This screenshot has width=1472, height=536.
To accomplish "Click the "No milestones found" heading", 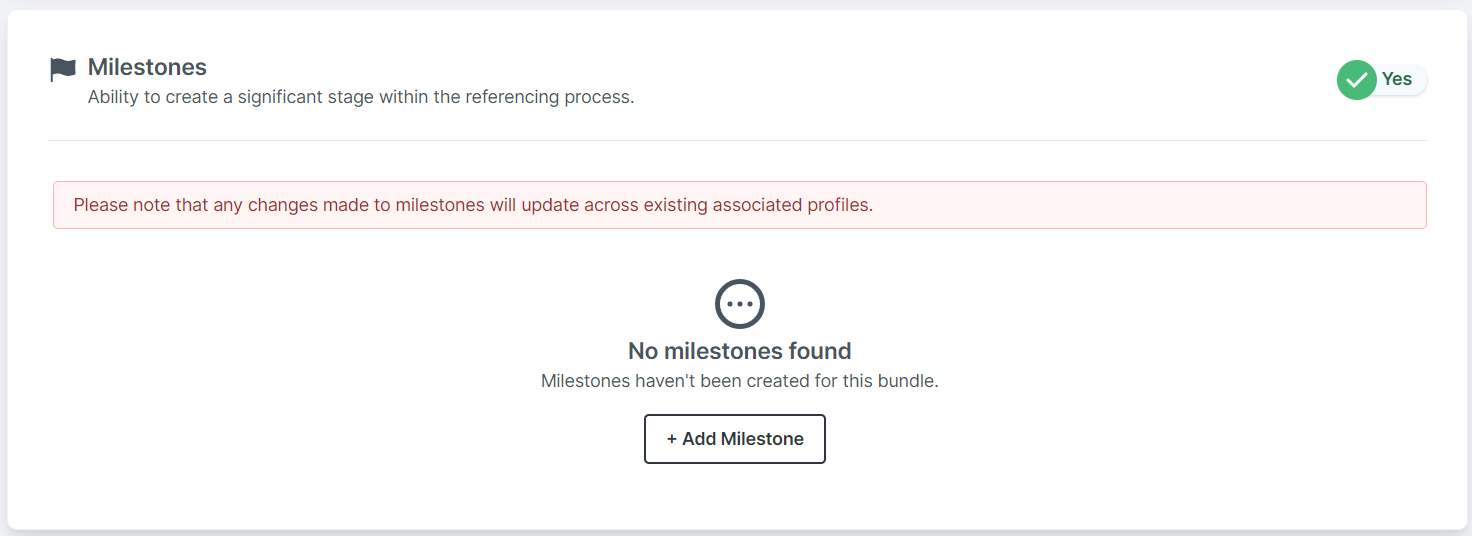I will pyautogui.click(x=740, y=351).
